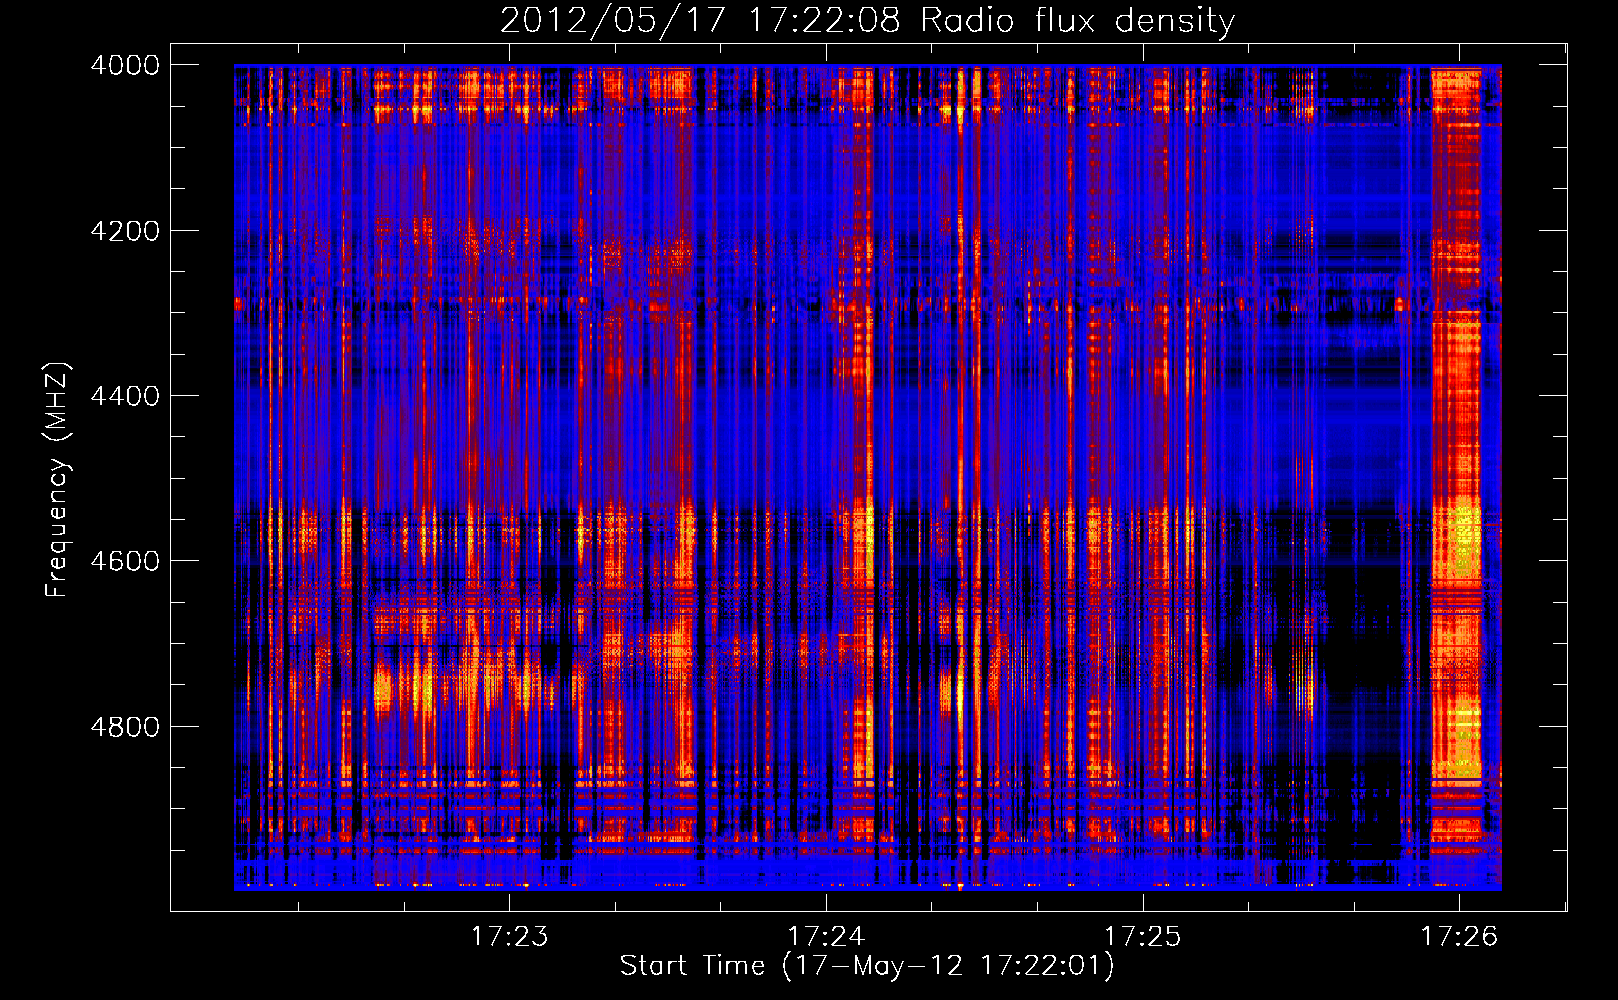Click the 4400 frequency tick label

[125, 396]
